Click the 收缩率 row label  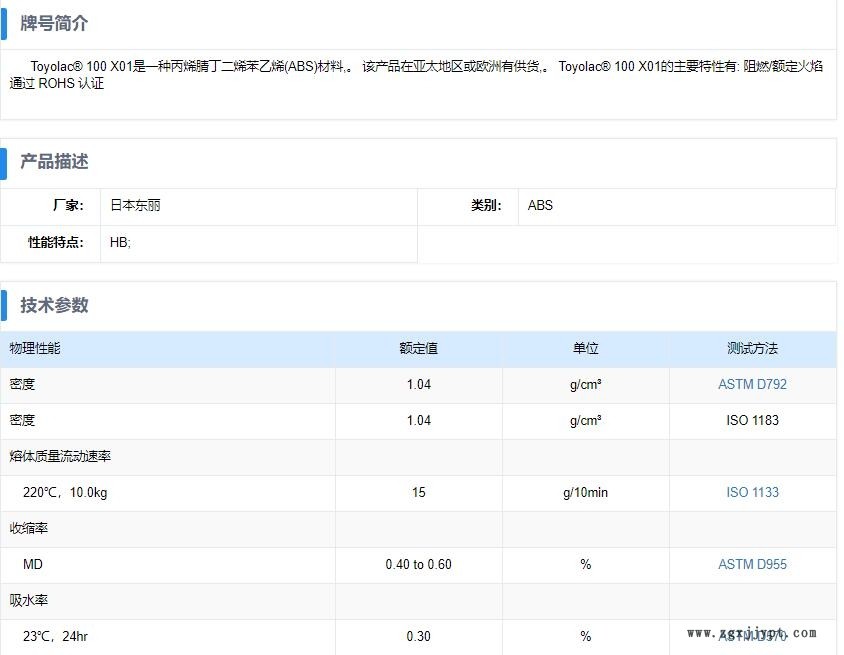coord(29,528)
